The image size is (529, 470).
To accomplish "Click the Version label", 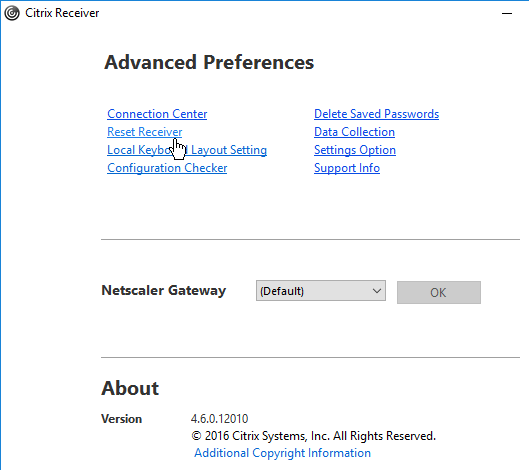I will pyautogui.click(x=121, y=419).
